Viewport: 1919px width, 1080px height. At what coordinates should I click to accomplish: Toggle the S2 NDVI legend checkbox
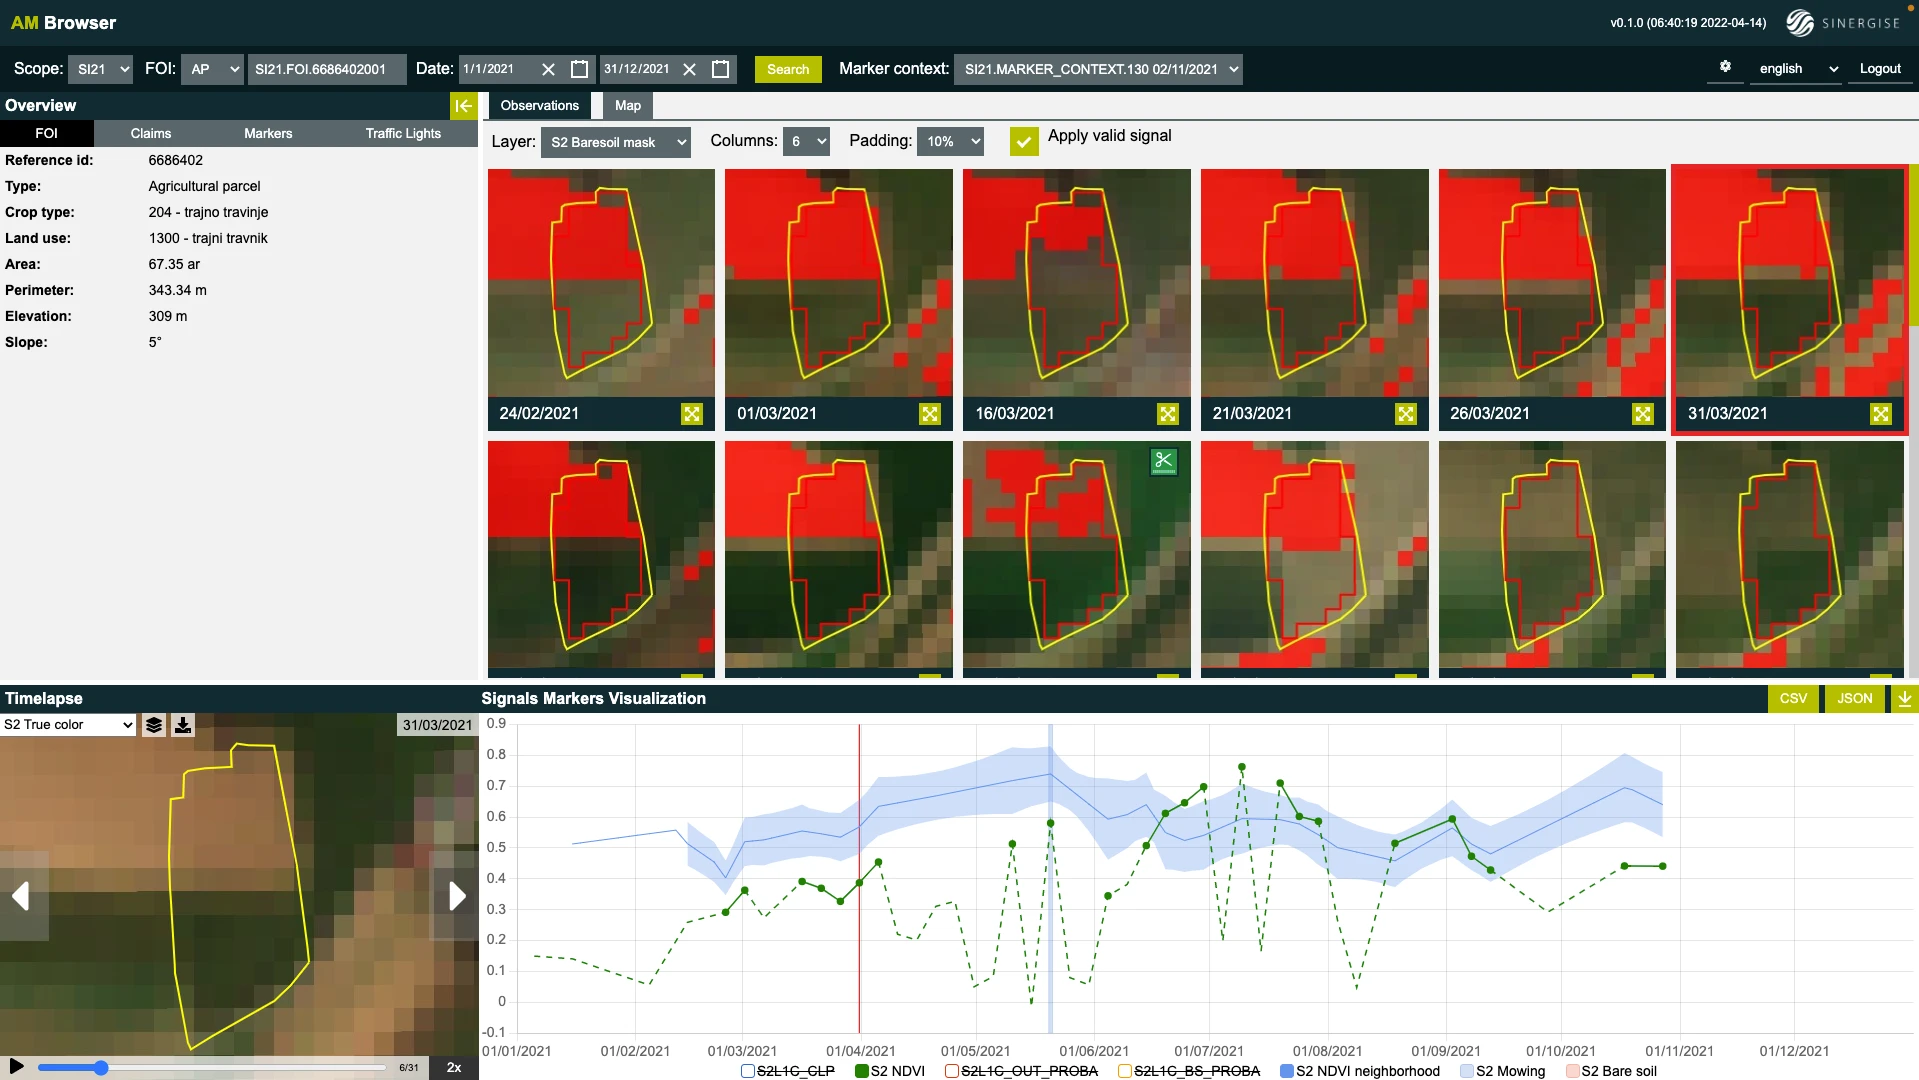click(861, 1071)
